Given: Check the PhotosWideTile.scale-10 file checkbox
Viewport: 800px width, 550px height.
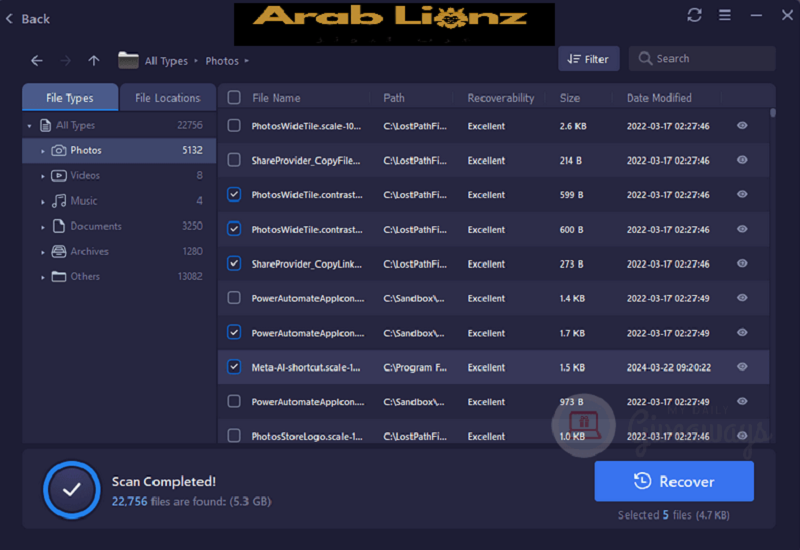Looking at the screenshot, I should 234,126.
